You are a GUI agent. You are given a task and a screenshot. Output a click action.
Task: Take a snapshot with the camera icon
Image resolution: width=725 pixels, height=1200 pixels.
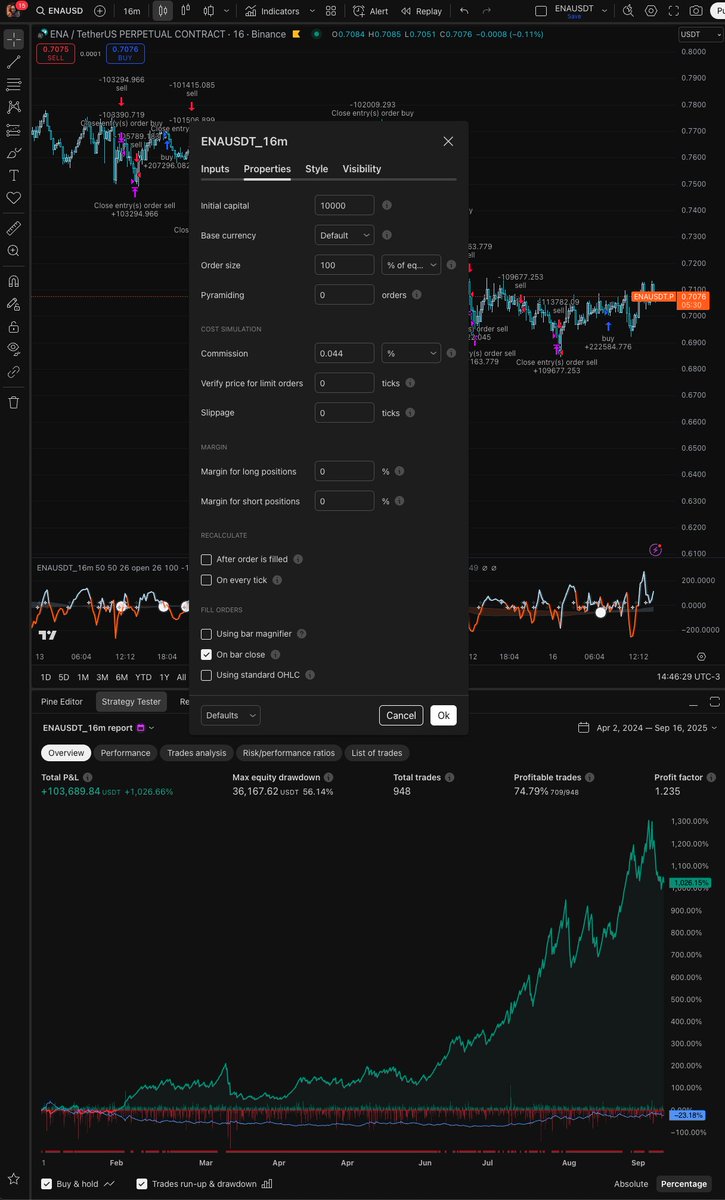696,11
